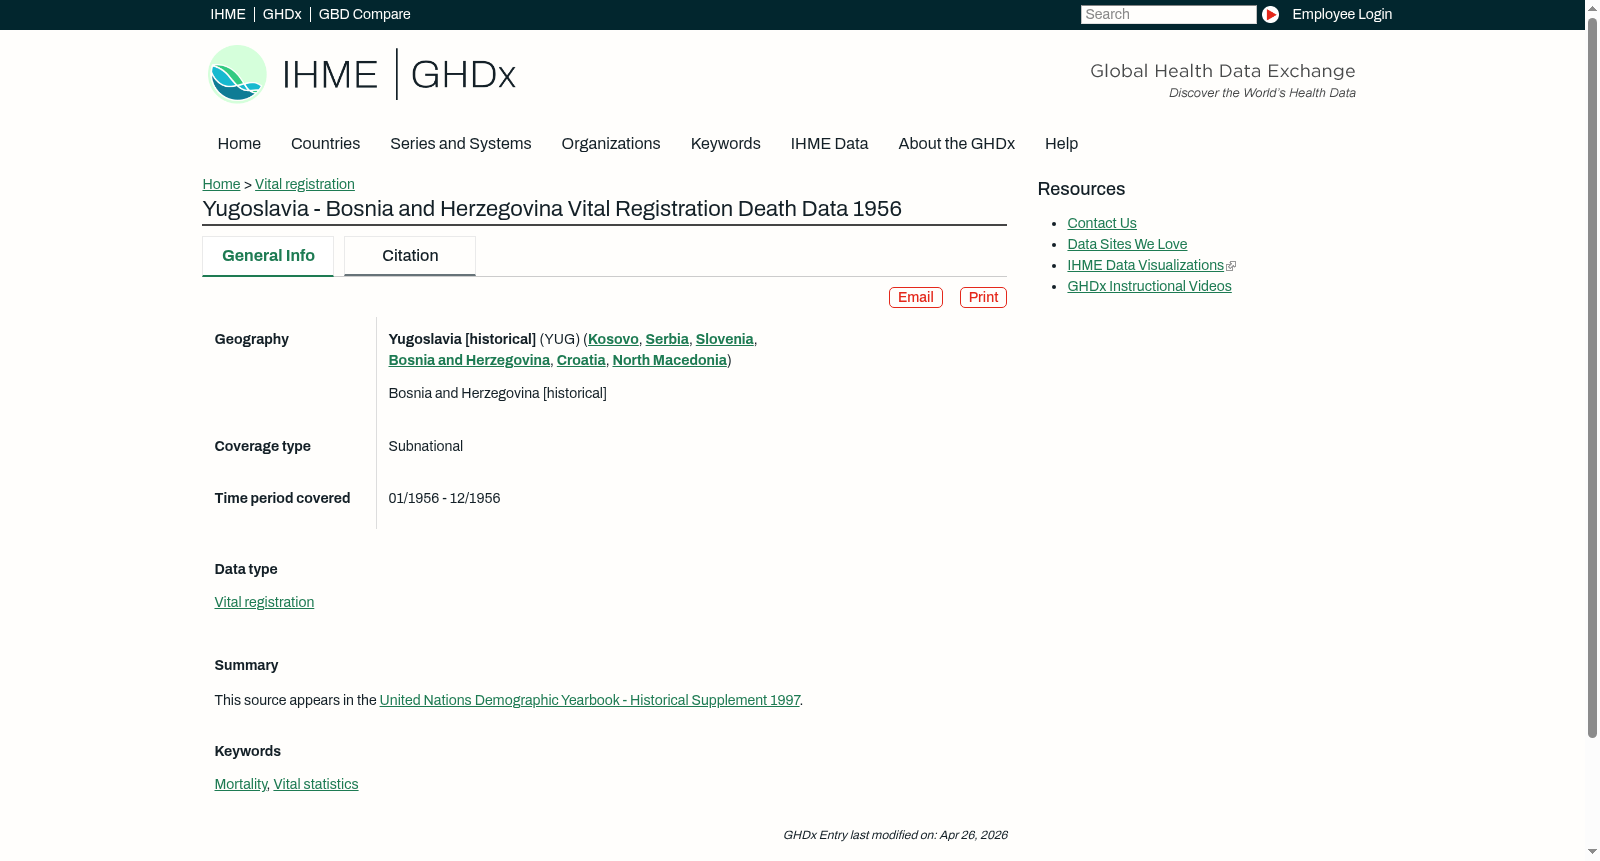Screen dimensions: 1600x861
Task: Click the scrollbar down arrow
Action: click(1592, 852)
